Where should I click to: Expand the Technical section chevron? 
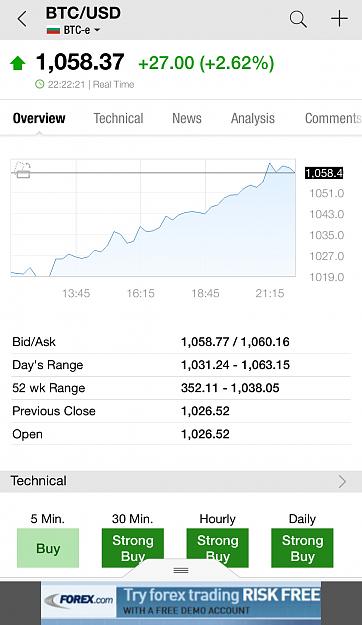point(342,481)
